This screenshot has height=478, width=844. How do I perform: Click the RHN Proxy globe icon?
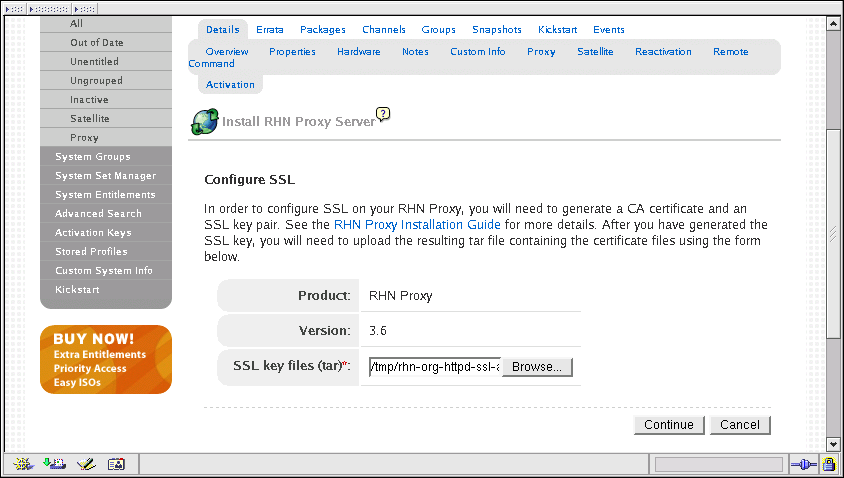(x=205, y=121)
